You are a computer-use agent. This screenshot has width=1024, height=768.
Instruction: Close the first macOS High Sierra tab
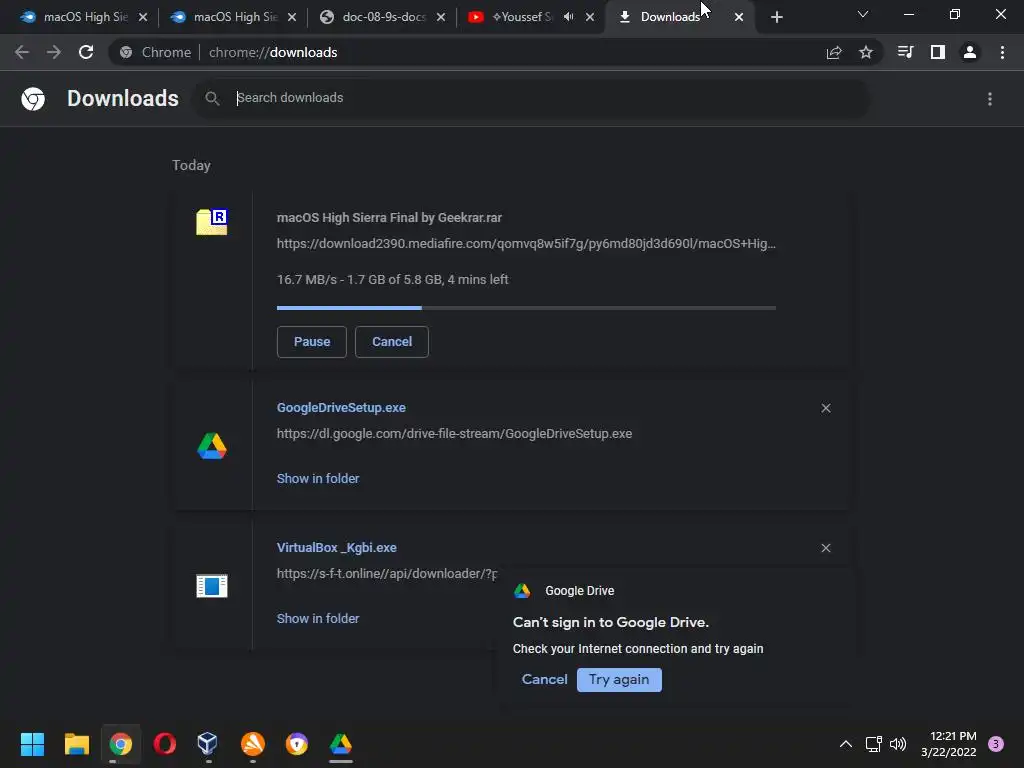pyautogui.click(x=143, y=18)
